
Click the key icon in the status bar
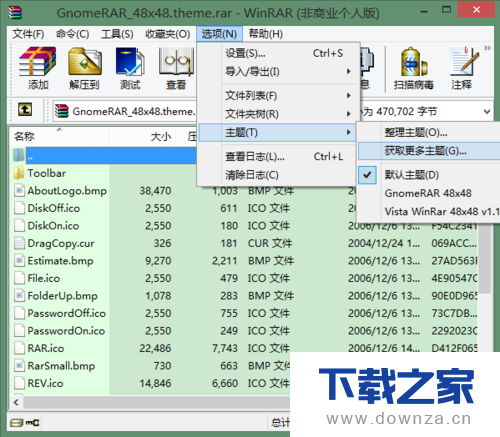[x=33, y=423]
